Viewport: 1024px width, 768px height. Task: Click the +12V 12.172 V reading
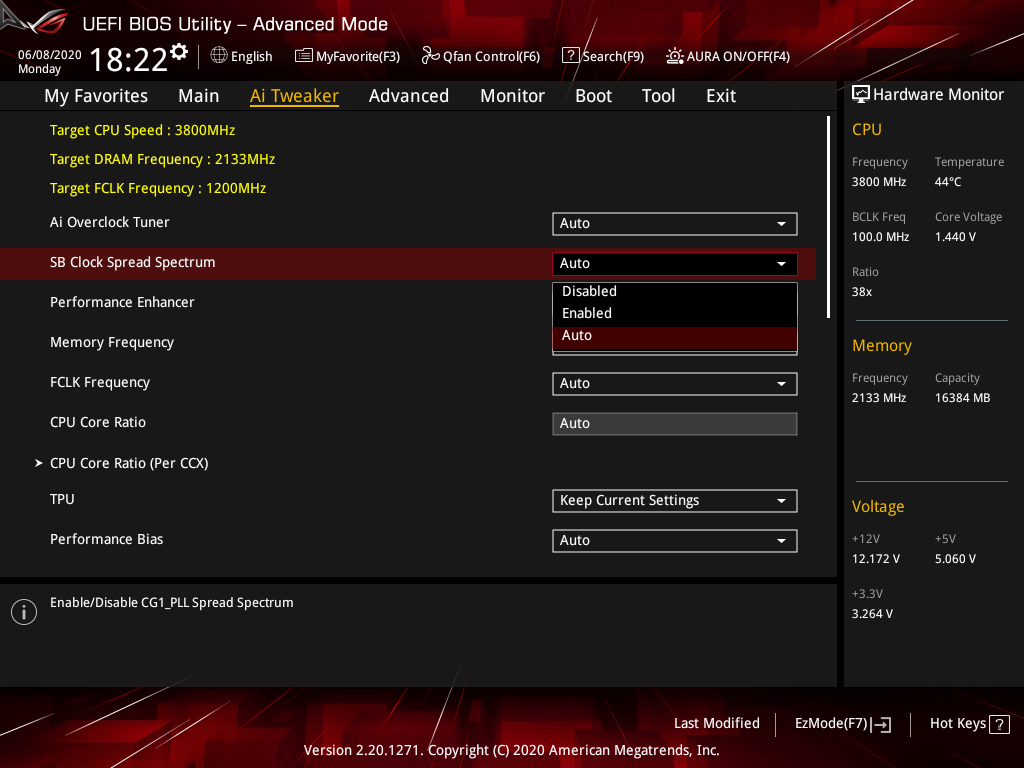(x=876, y=559)
